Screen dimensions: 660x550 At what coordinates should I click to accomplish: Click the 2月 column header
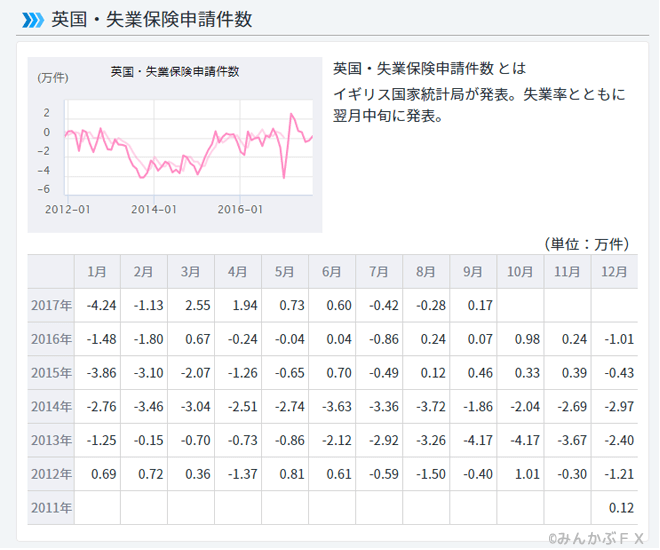[144, 271]
